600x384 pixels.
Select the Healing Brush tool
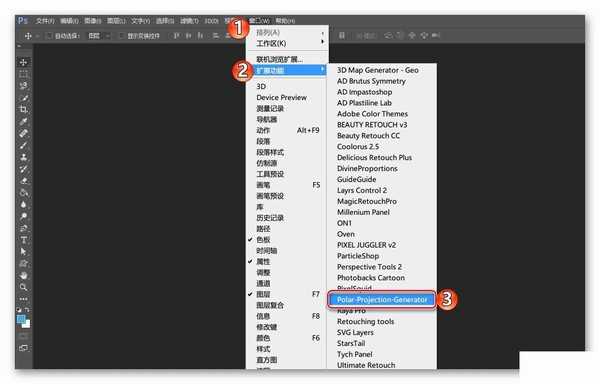pyautogui.click(x=23, y=133)
